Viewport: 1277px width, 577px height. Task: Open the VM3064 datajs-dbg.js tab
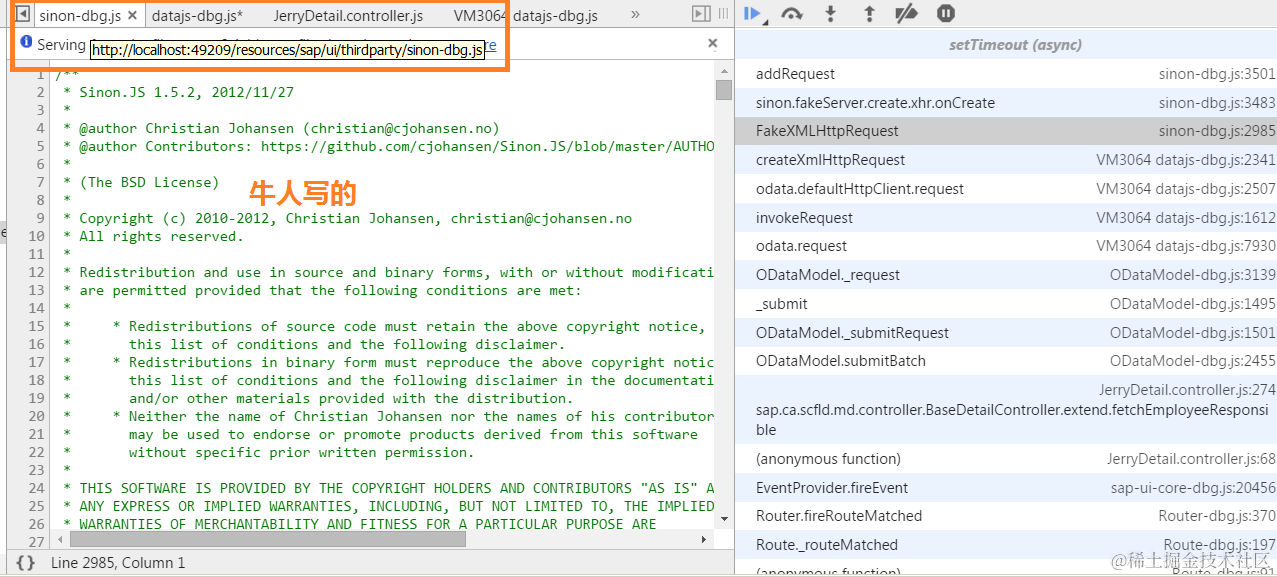pyautogui.click(x=526, y=16)
